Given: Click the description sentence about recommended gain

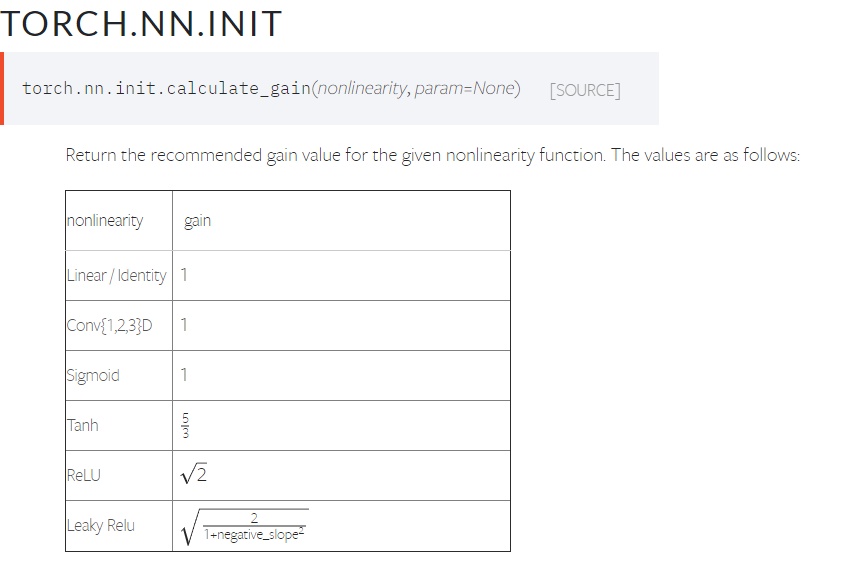Looking at the screenshot, I should [433, 155].
